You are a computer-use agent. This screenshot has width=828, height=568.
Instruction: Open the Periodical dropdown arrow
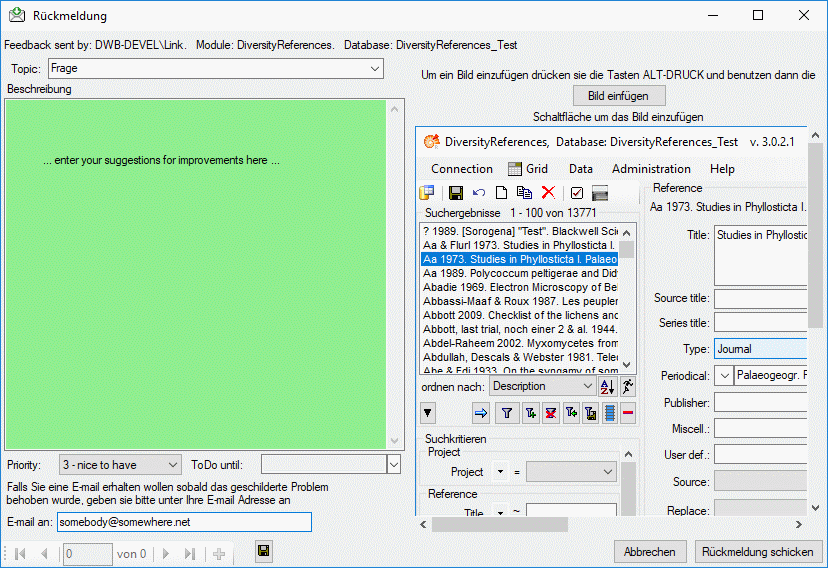[x=724, y=376]
